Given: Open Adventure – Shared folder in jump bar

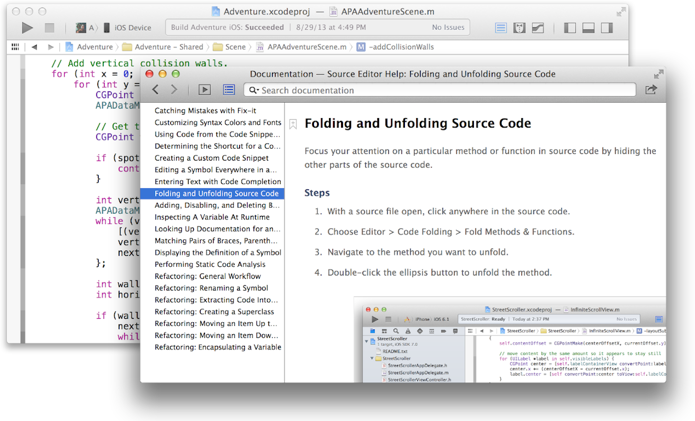Looking at the screenshot, I should pos(163,47).
